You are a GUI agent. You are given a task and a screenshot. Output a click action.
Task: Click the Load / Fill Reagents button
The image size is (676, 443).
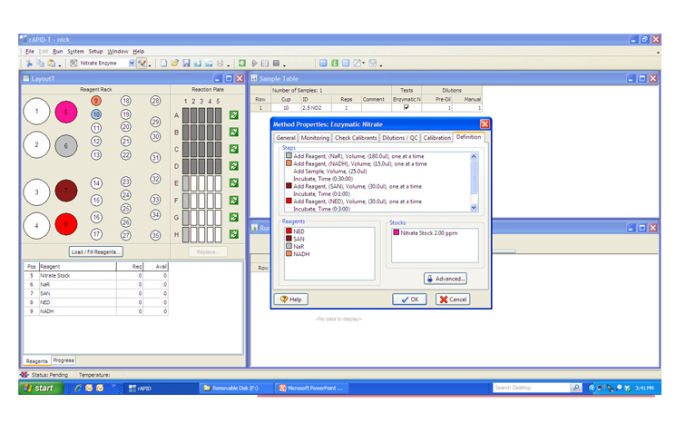pos(96,251)
